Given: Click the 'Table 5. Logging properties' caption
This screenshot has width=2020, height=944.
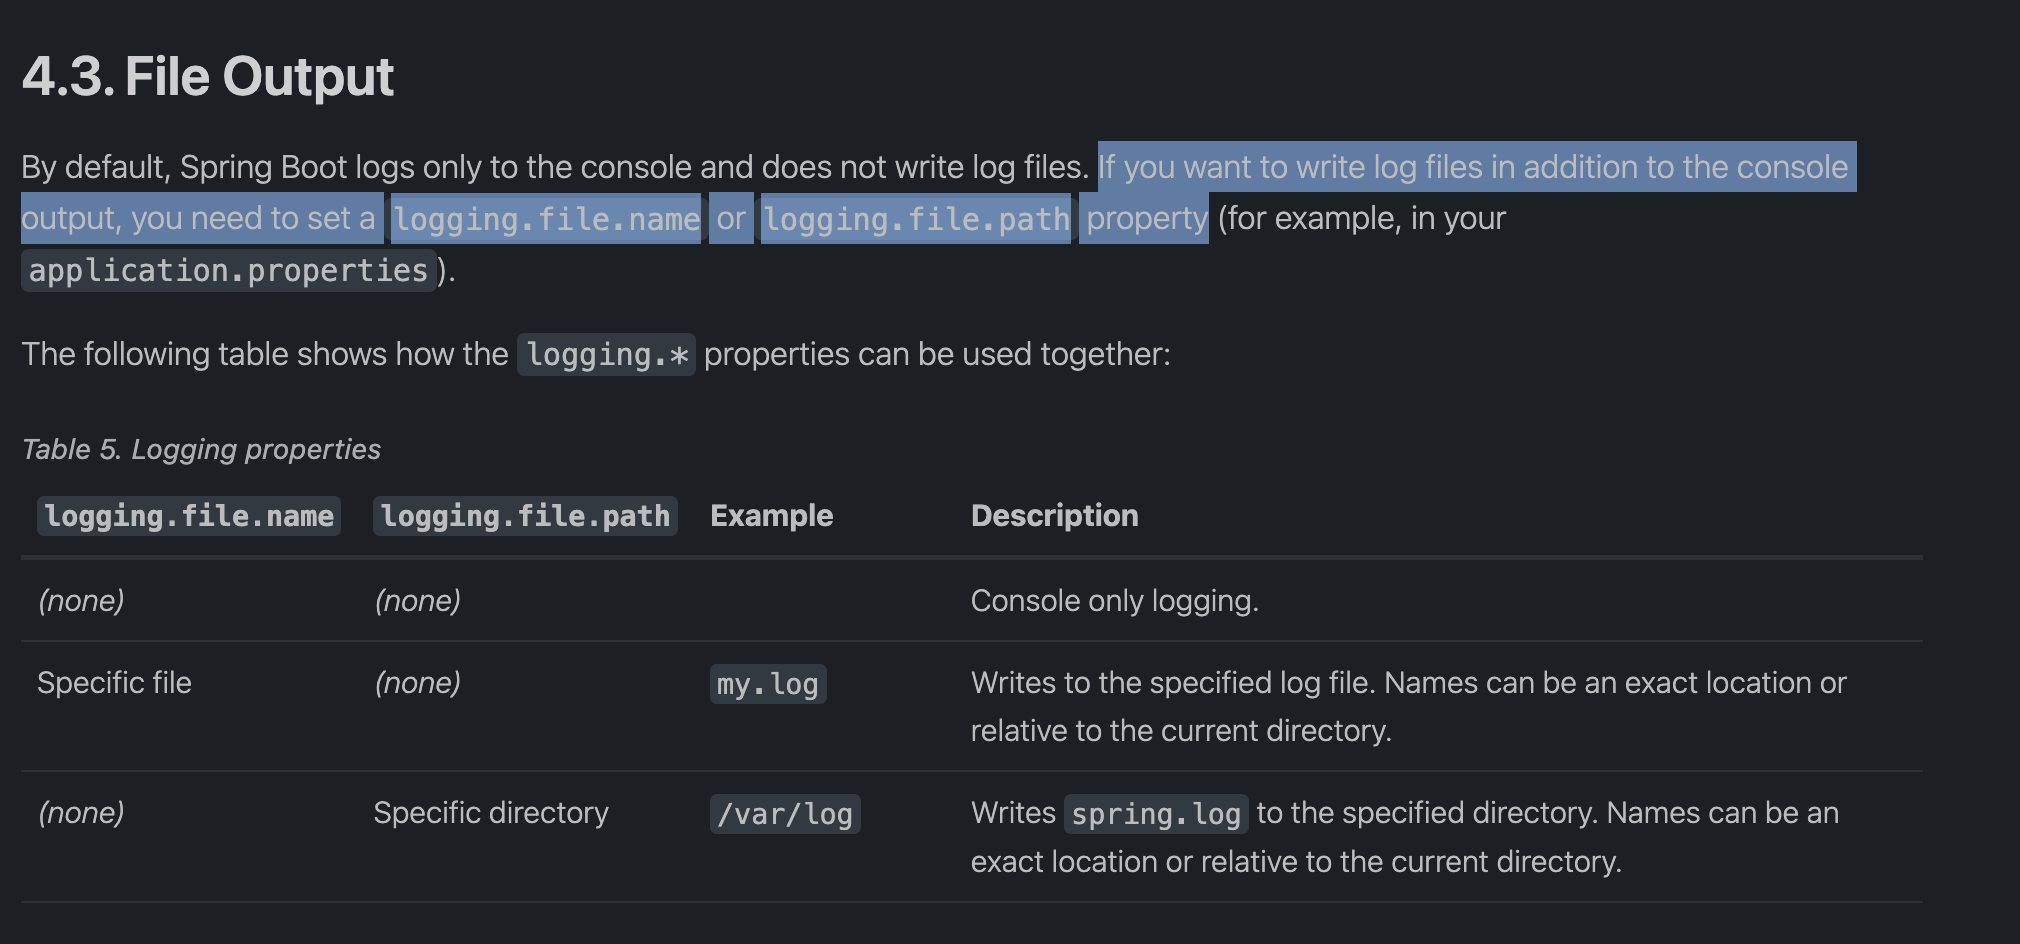Looking at the screenshot, I should click(x=201, y=450).
